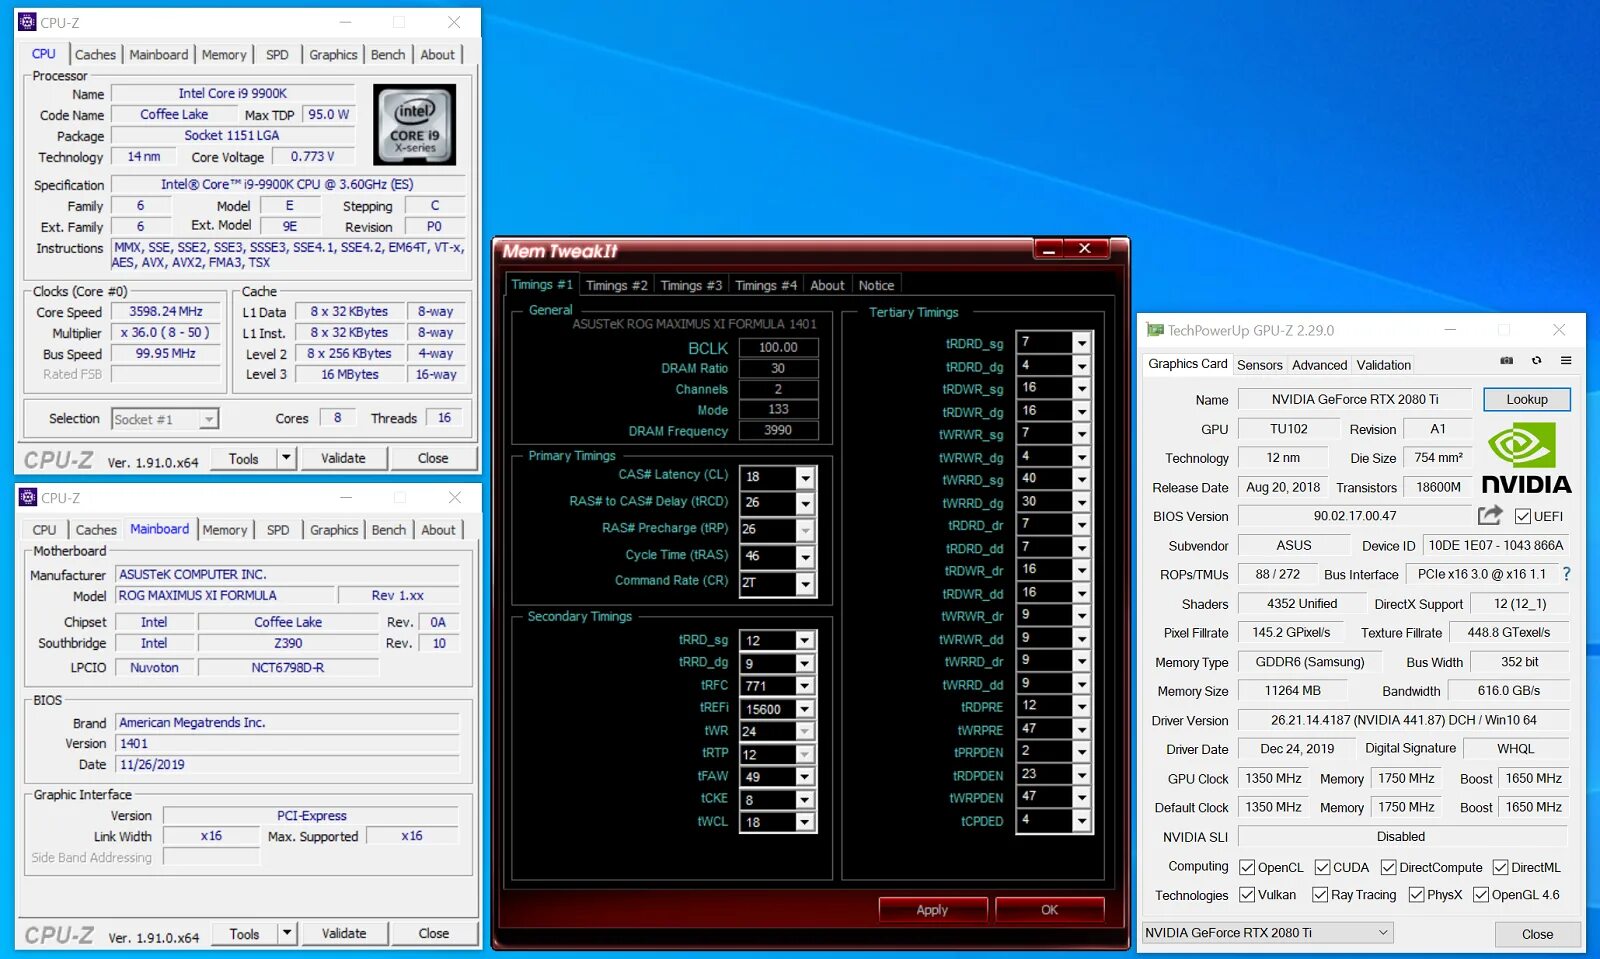Toggle the OpenGL 4.6 checkbox
This screenshot has width=1600, height=959.
click(1481, 894)
